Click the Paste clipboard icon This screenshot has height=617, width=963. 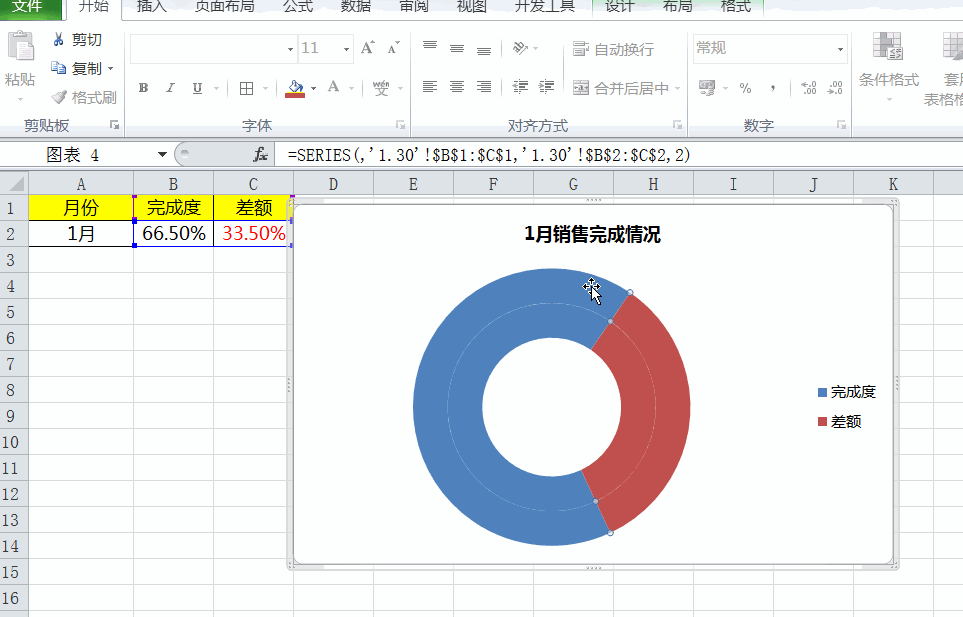pyautogui.click(x=20, y=48)
